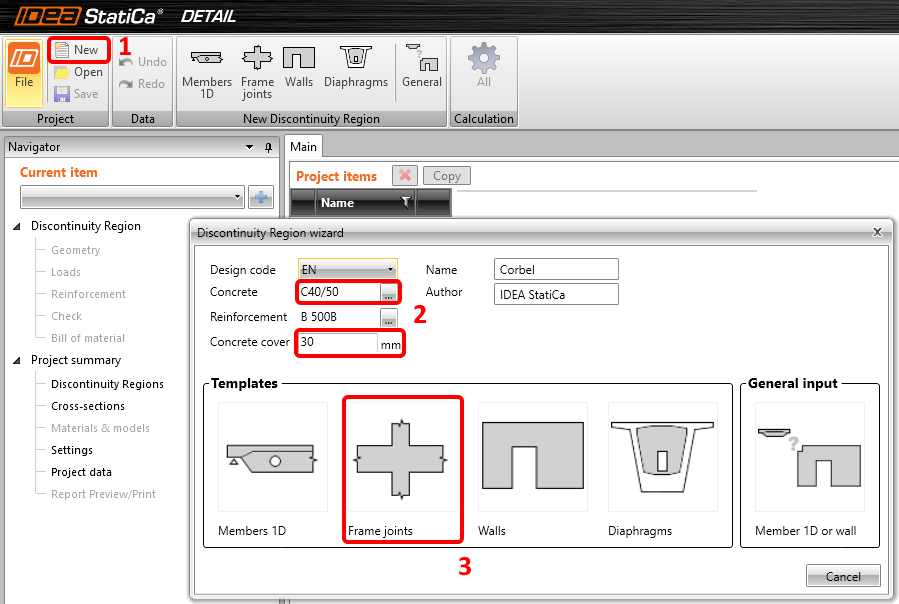Switch to the Main tab
Viewport: 899px width, 604px height.
pos(303,147)
